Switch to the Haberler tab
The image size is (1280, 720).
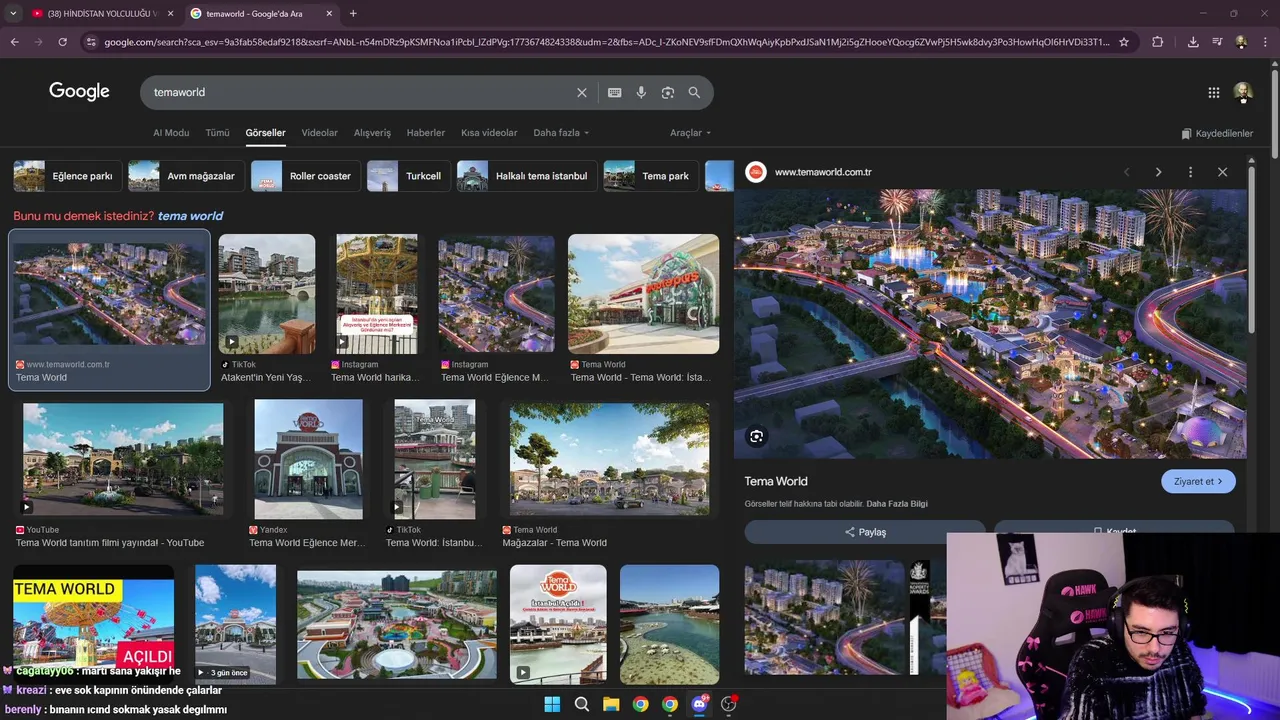tap(425, 133)
